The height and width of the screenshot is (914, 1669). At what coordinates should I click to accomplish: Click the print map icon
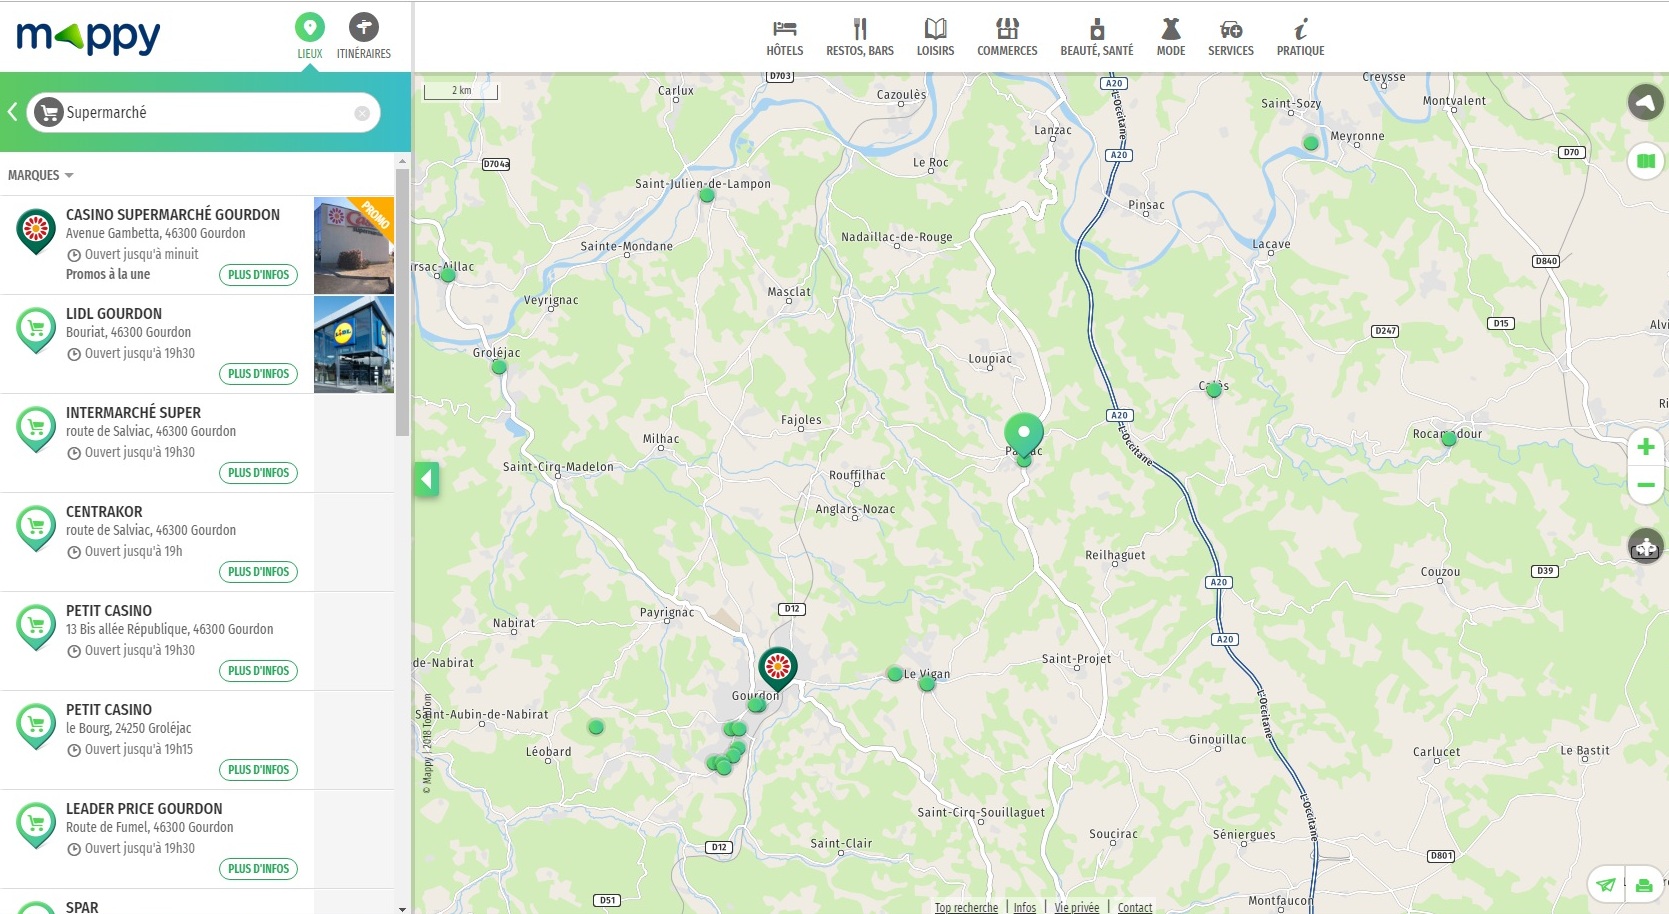(1644, 885)
